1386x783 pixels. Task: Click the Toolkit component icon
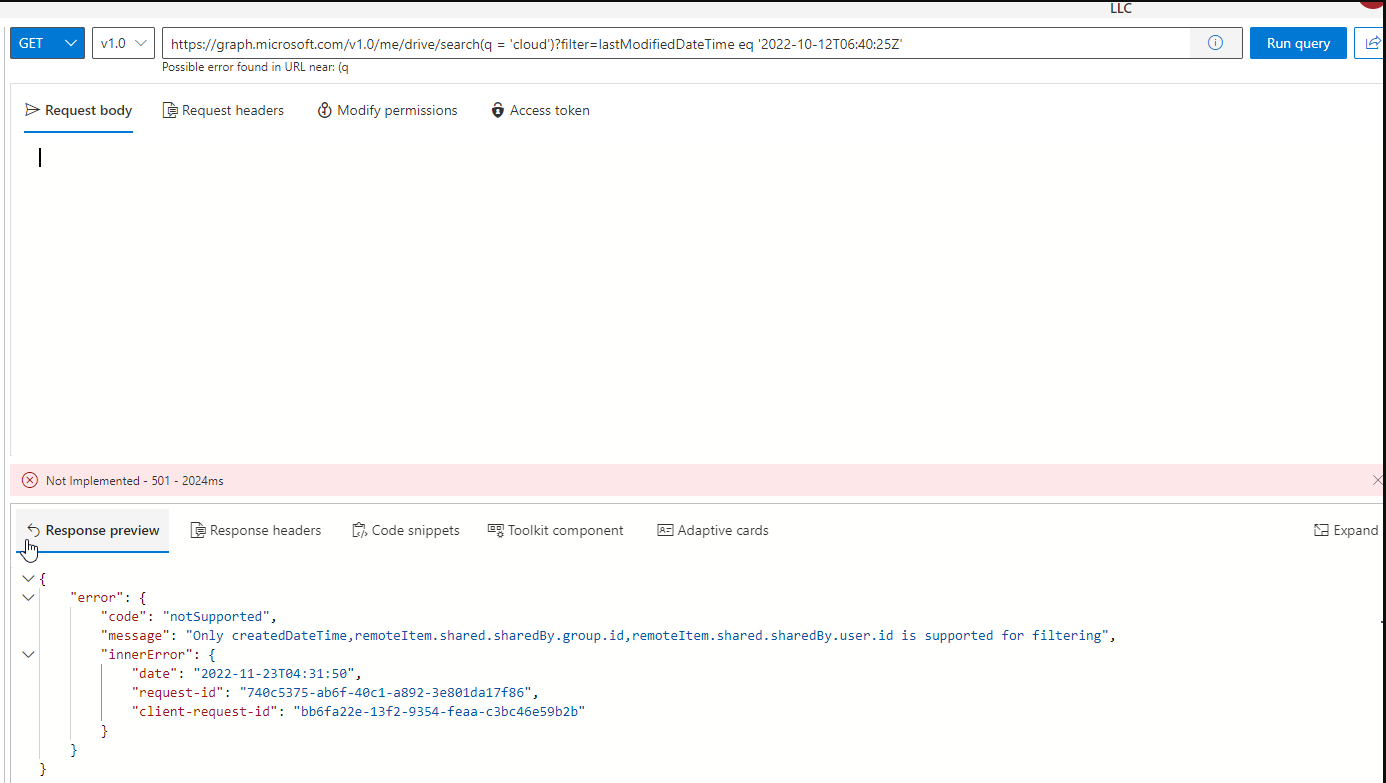coord(494,530)
